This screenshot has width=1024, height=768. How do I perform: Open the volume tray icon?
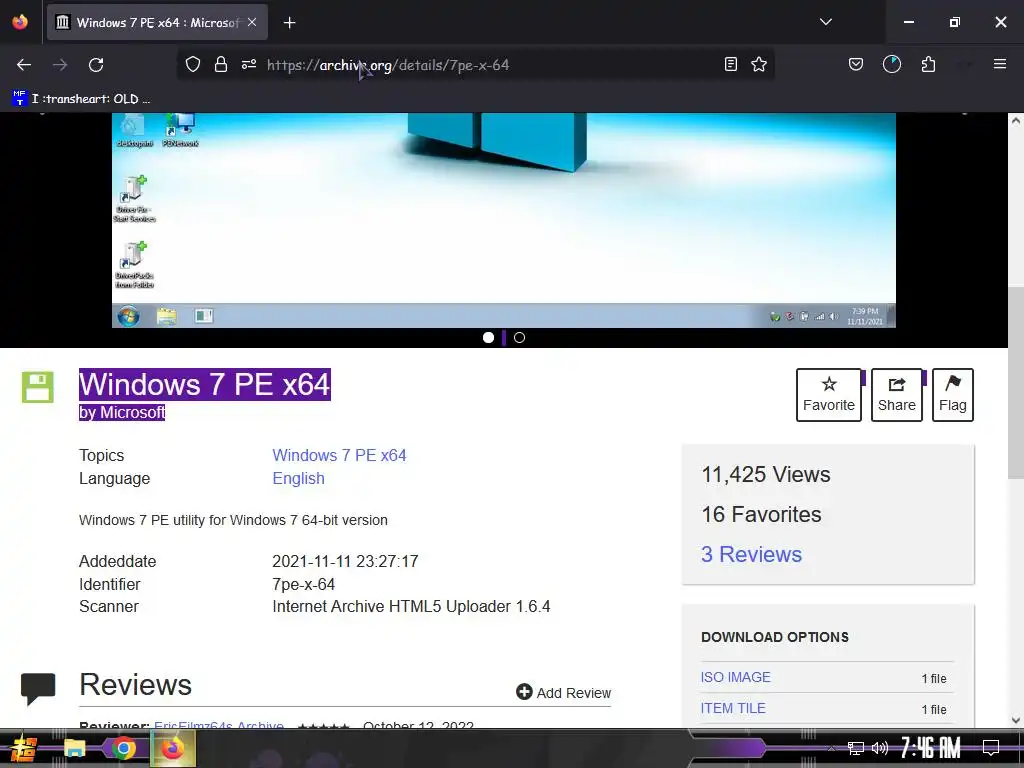tap(880, 748)
